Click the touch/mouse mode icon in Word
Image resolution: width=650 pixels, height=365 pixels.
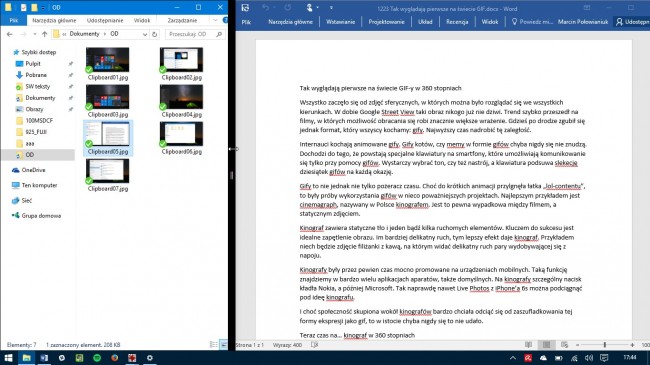coord(309,8)
